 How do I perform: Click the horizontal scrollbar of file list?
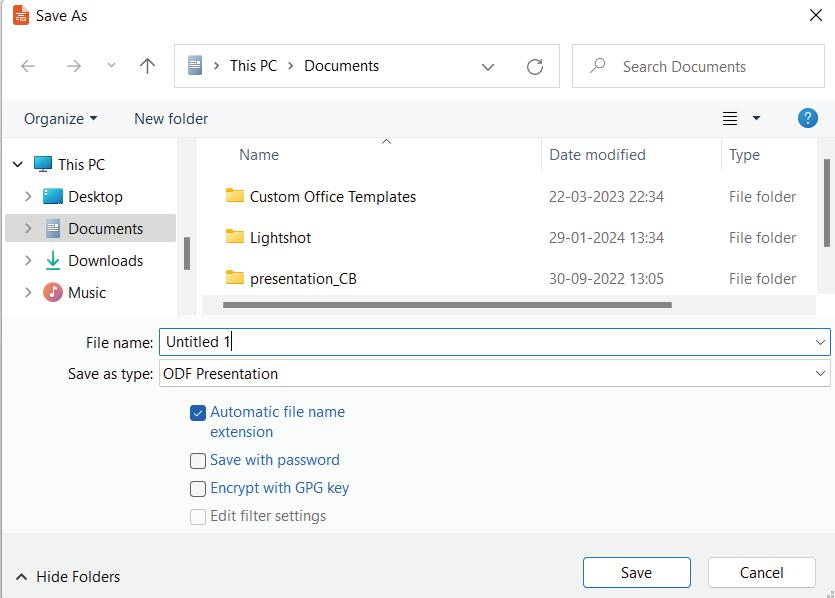pos(446,305)
